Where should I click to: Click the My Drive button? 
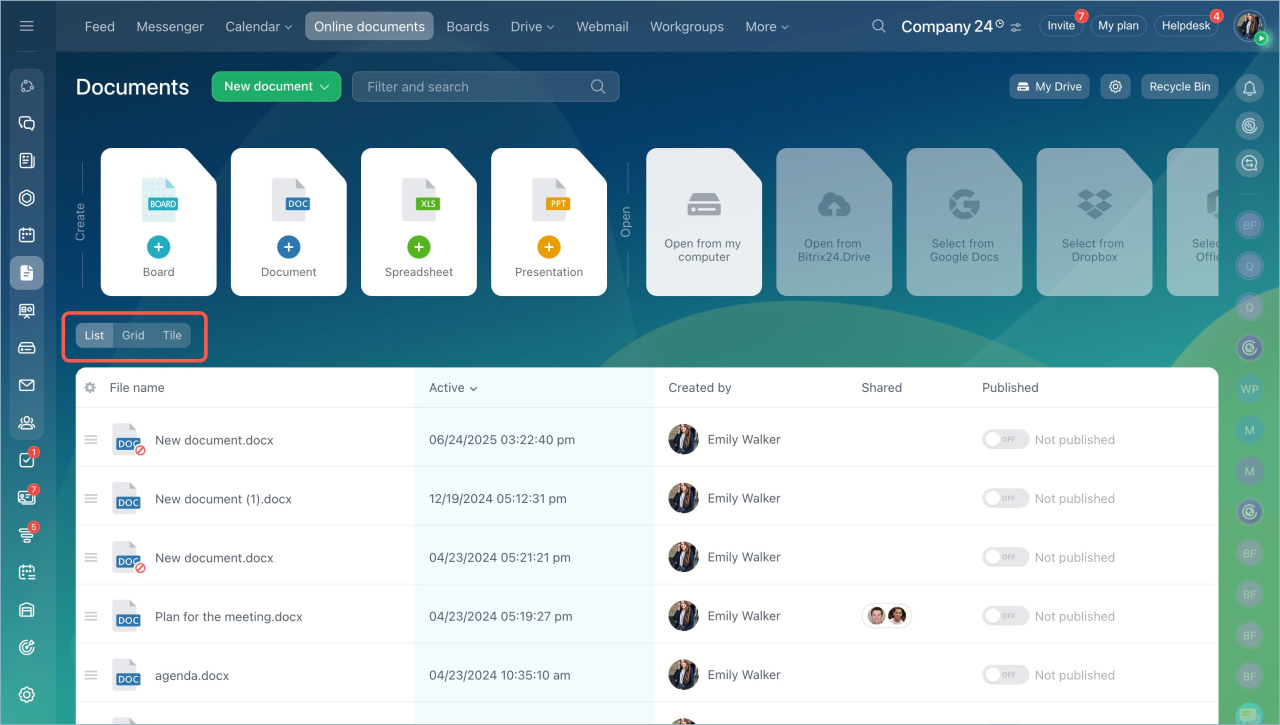[x=1049, y=87]
